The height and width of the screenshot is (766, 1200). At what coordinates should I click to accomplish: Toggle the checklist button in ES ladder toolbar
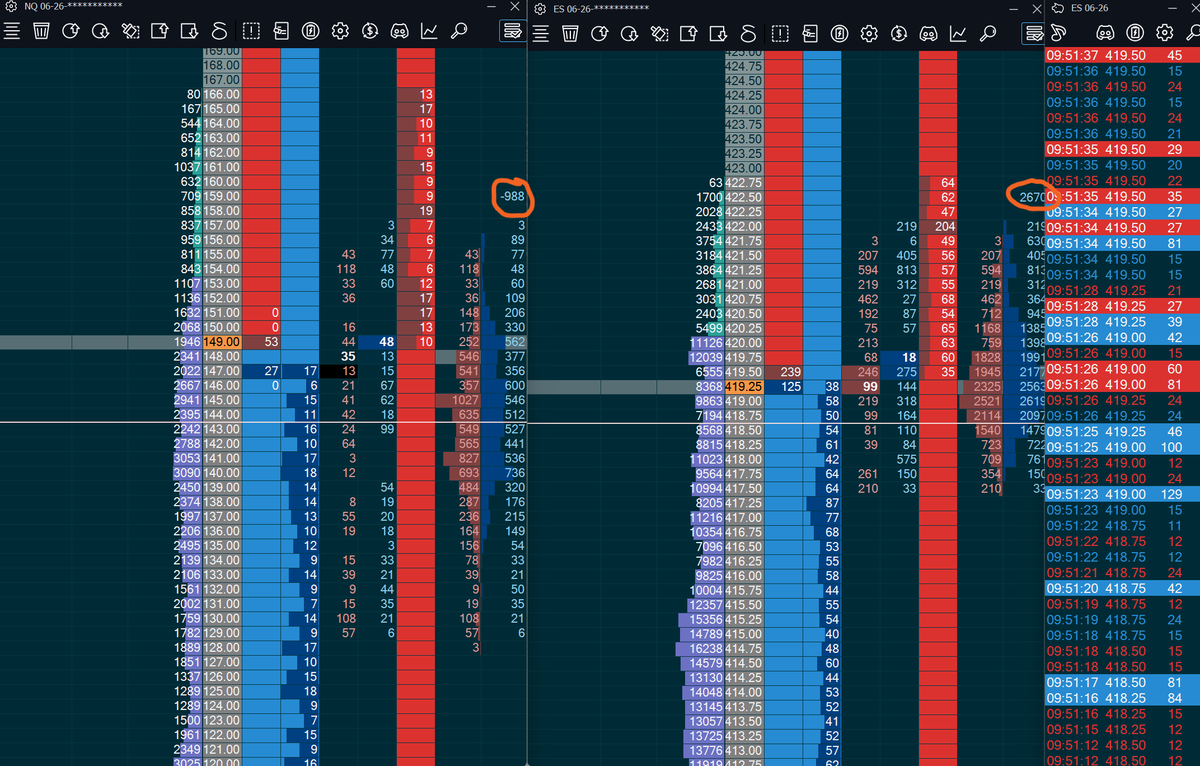(1033, 32)
